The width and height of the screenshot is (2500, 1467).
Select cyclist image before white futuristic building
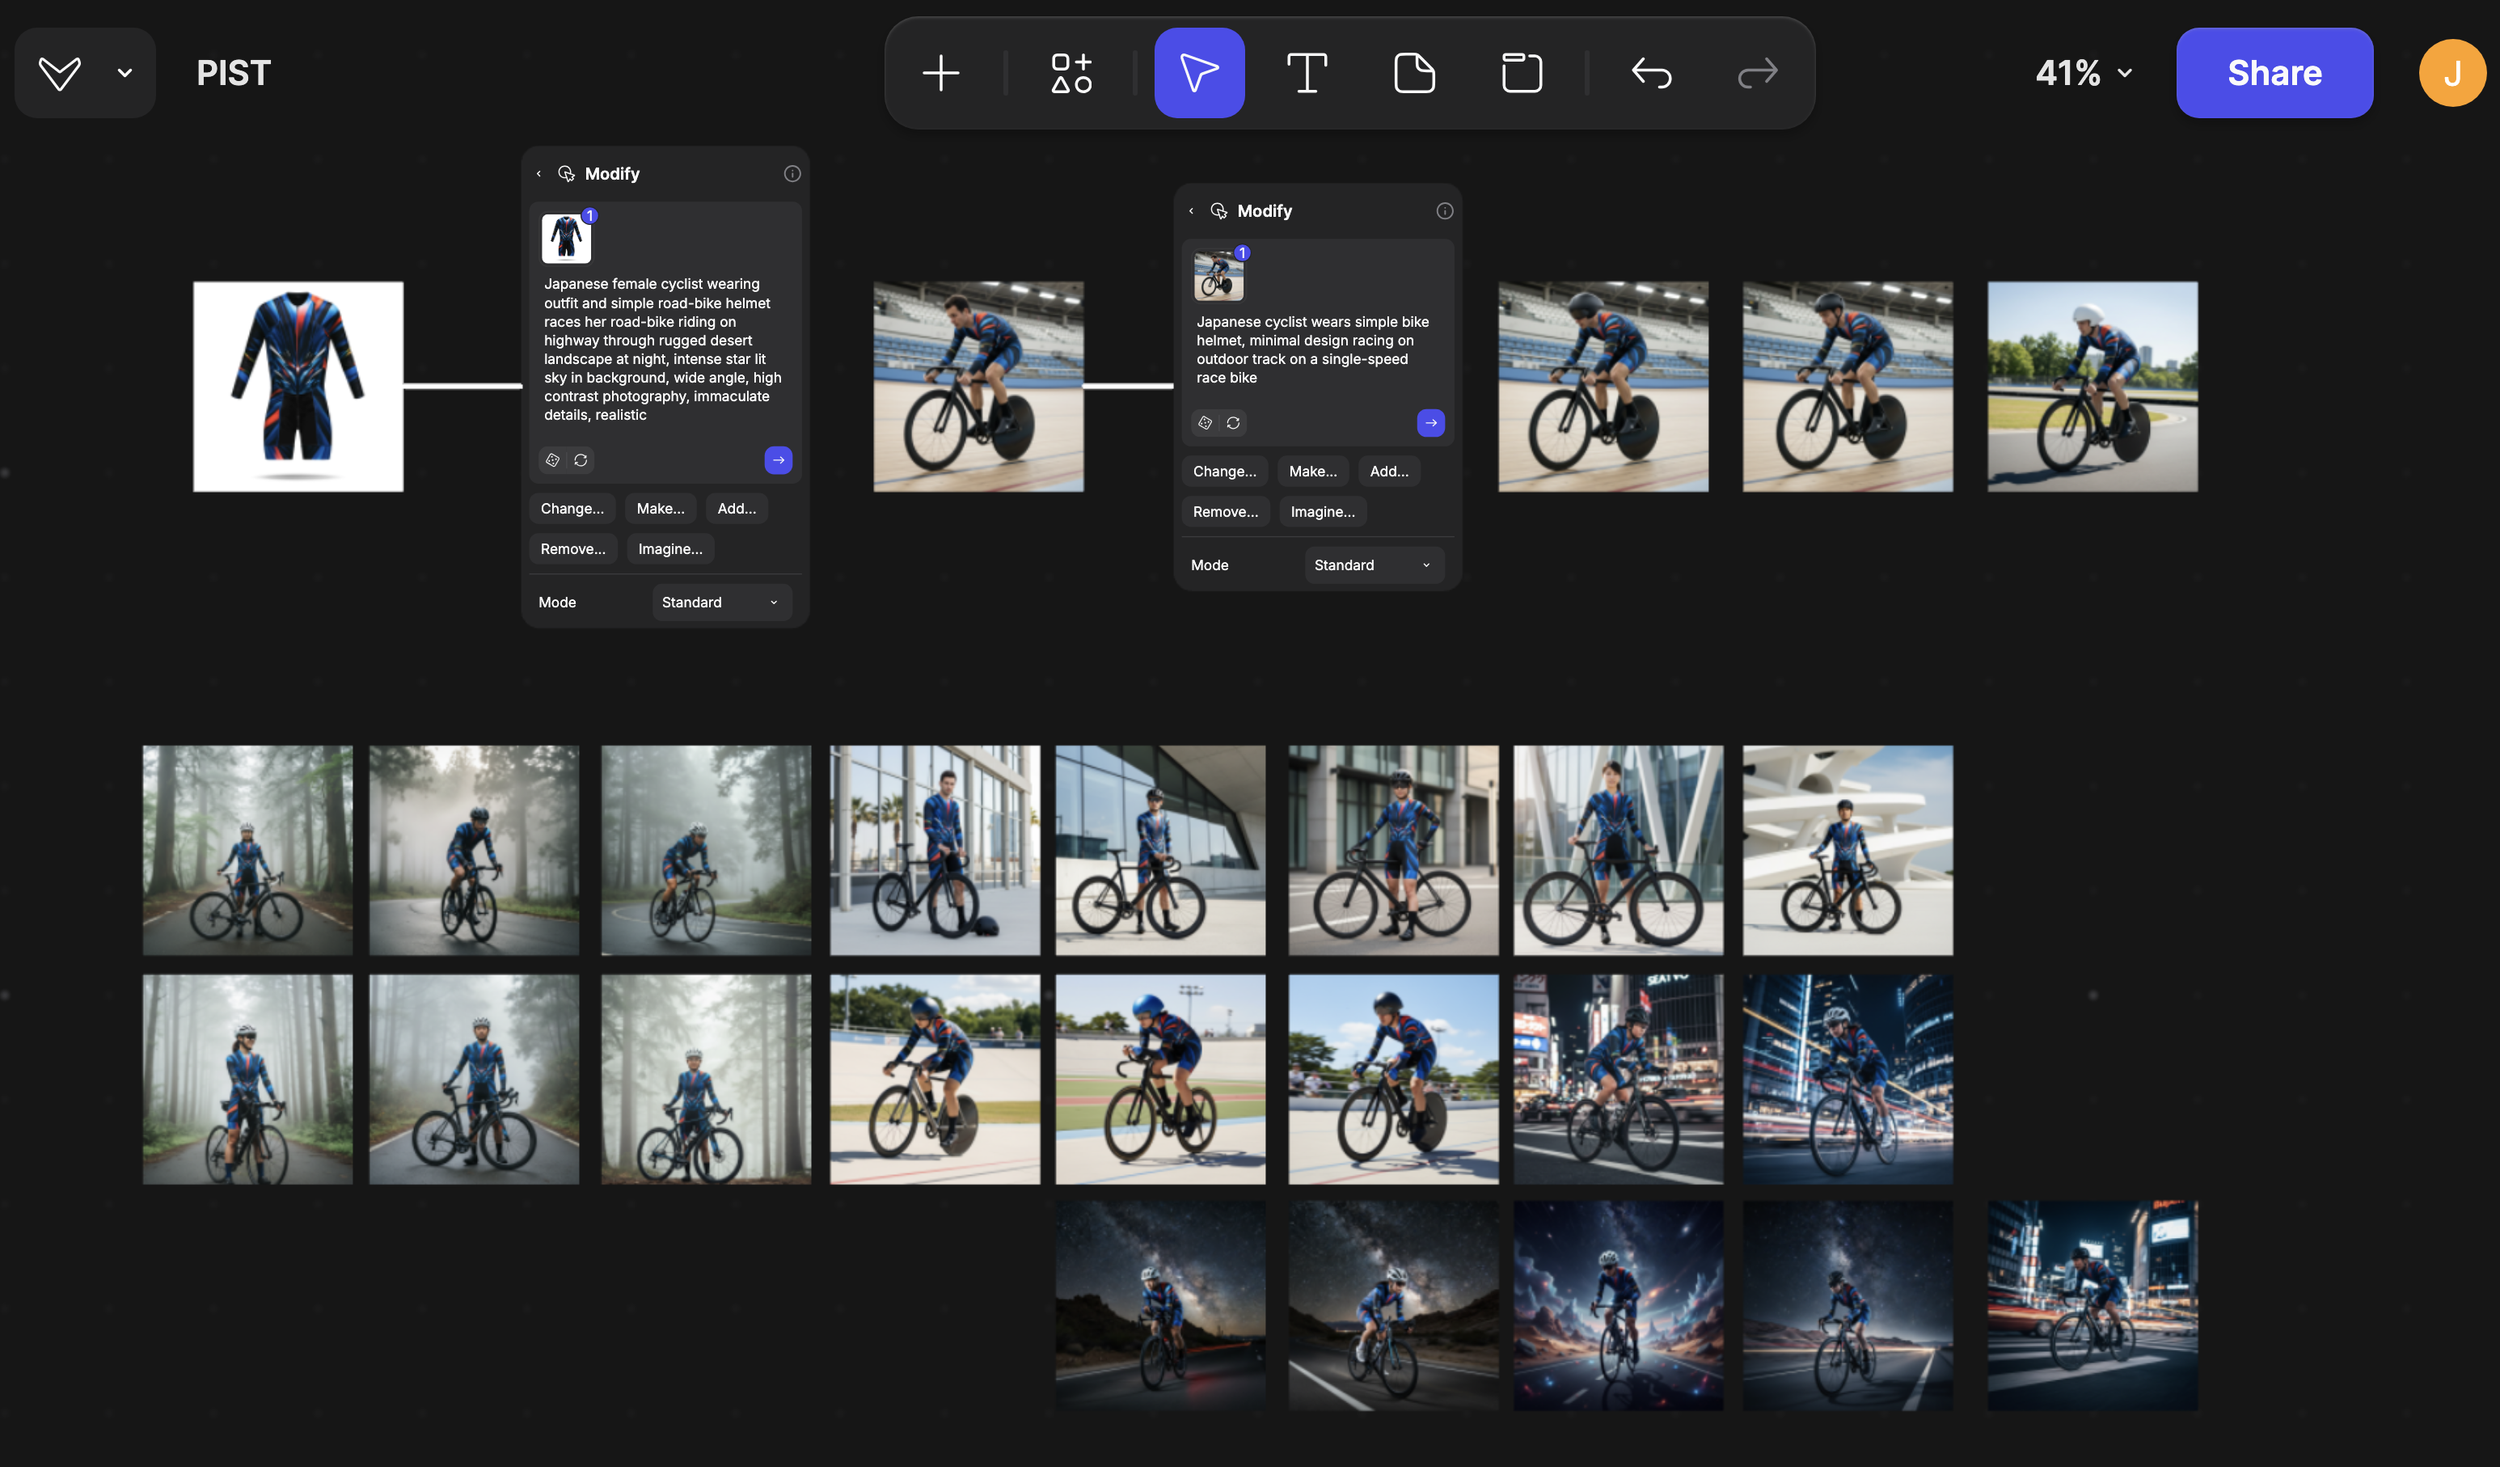[1848, 850]
